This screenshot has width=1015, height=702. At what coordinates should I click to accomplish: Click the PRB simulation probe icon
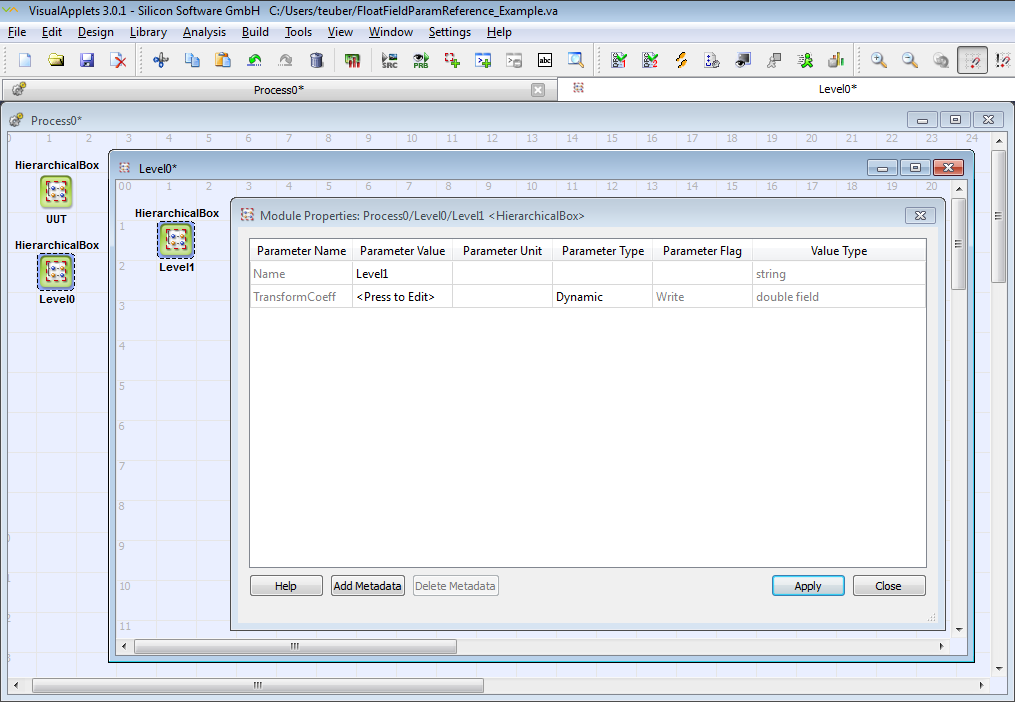tap(421, 60)
